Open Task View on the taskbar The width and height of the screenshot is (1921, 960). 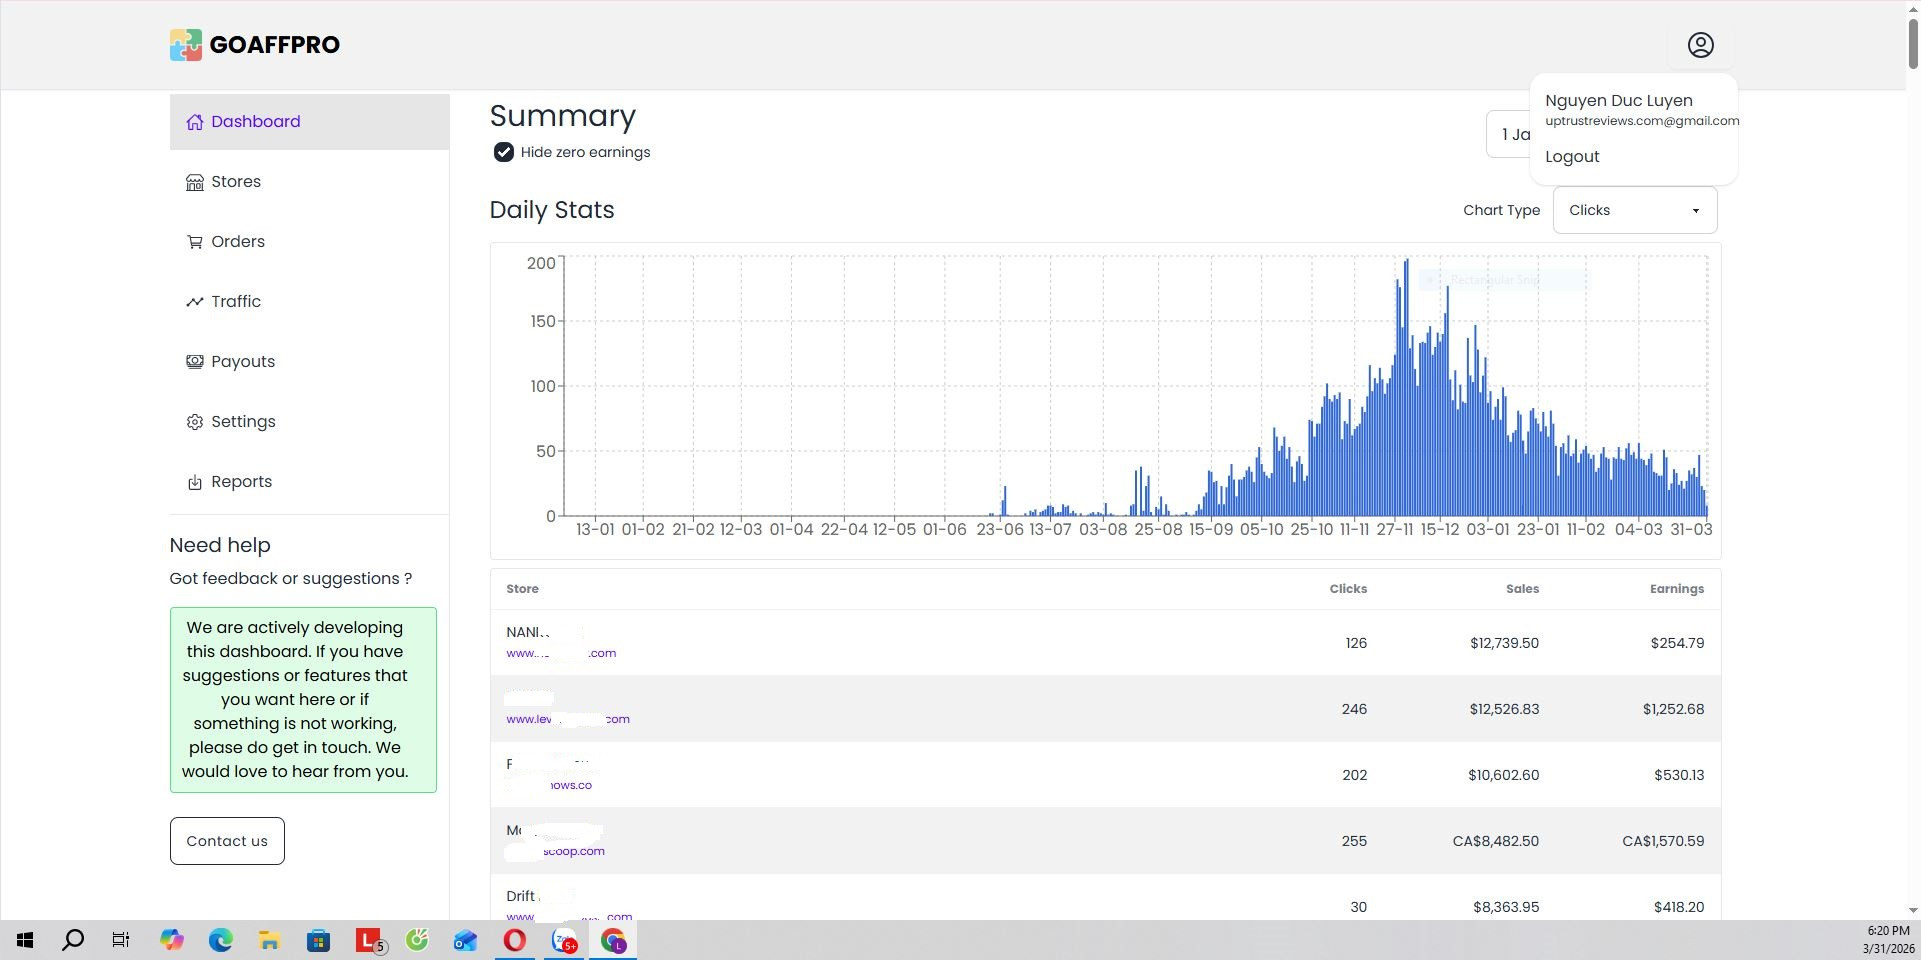[121, 940]
